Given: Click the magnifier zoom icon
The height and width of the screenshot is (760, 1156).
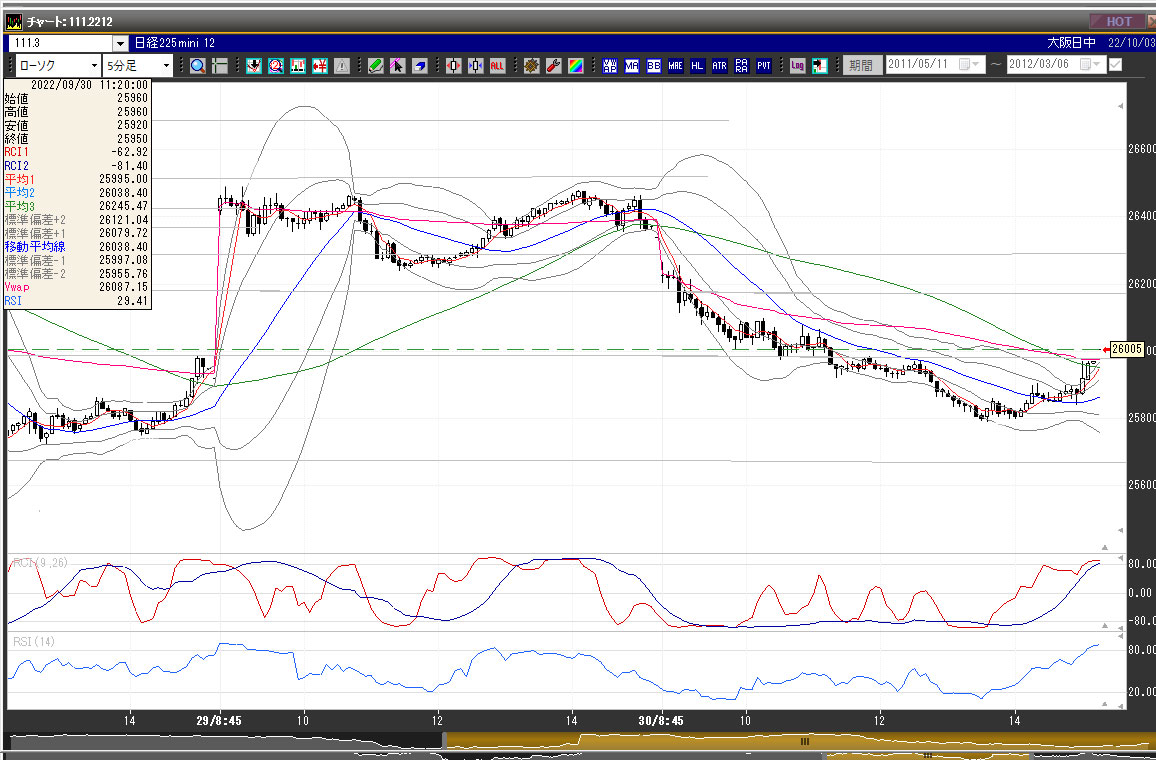Looking at the screenshot, I should pyautogui.click(x=198, y=66).
